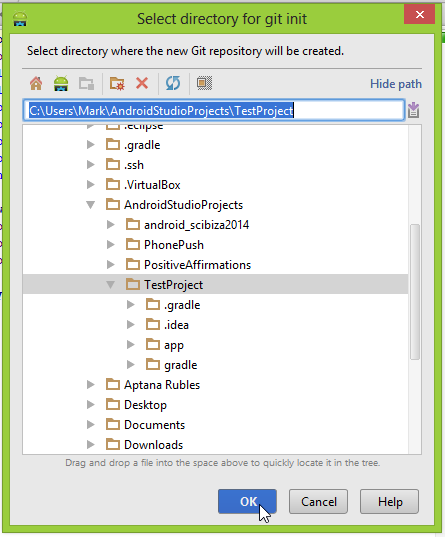Select AndroidStudioProjects in the tree
Screen dimensions: 445x537
[x=183, y=205]
